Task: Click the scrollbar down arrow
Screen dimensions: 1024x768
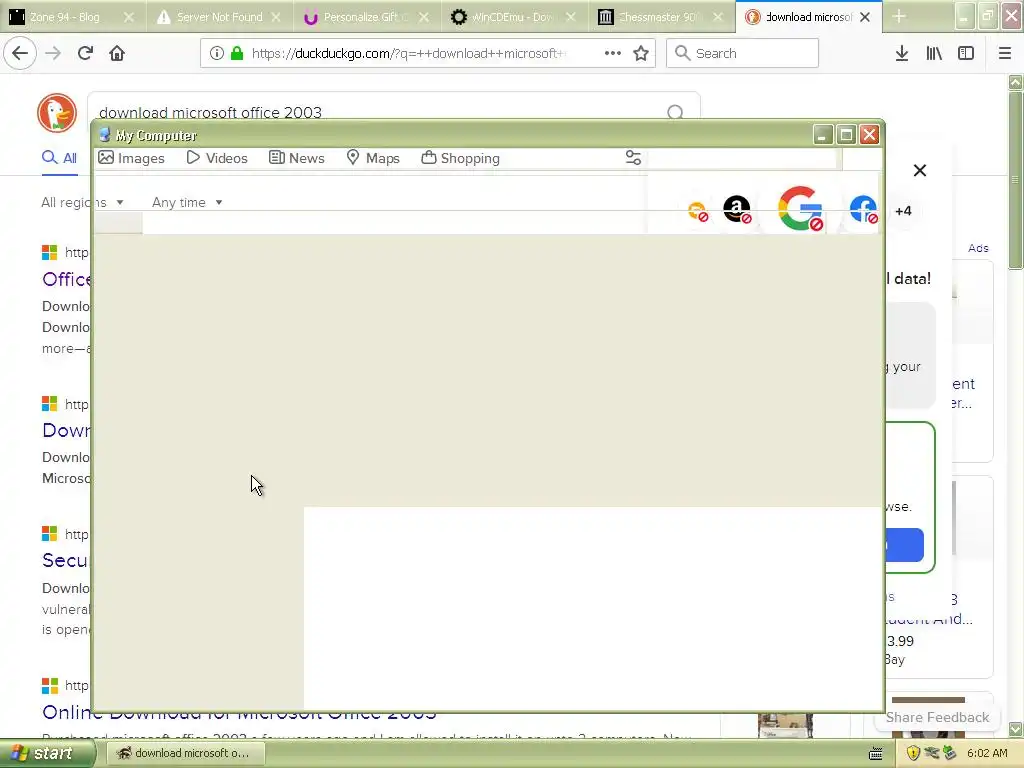Action: 1015,728
